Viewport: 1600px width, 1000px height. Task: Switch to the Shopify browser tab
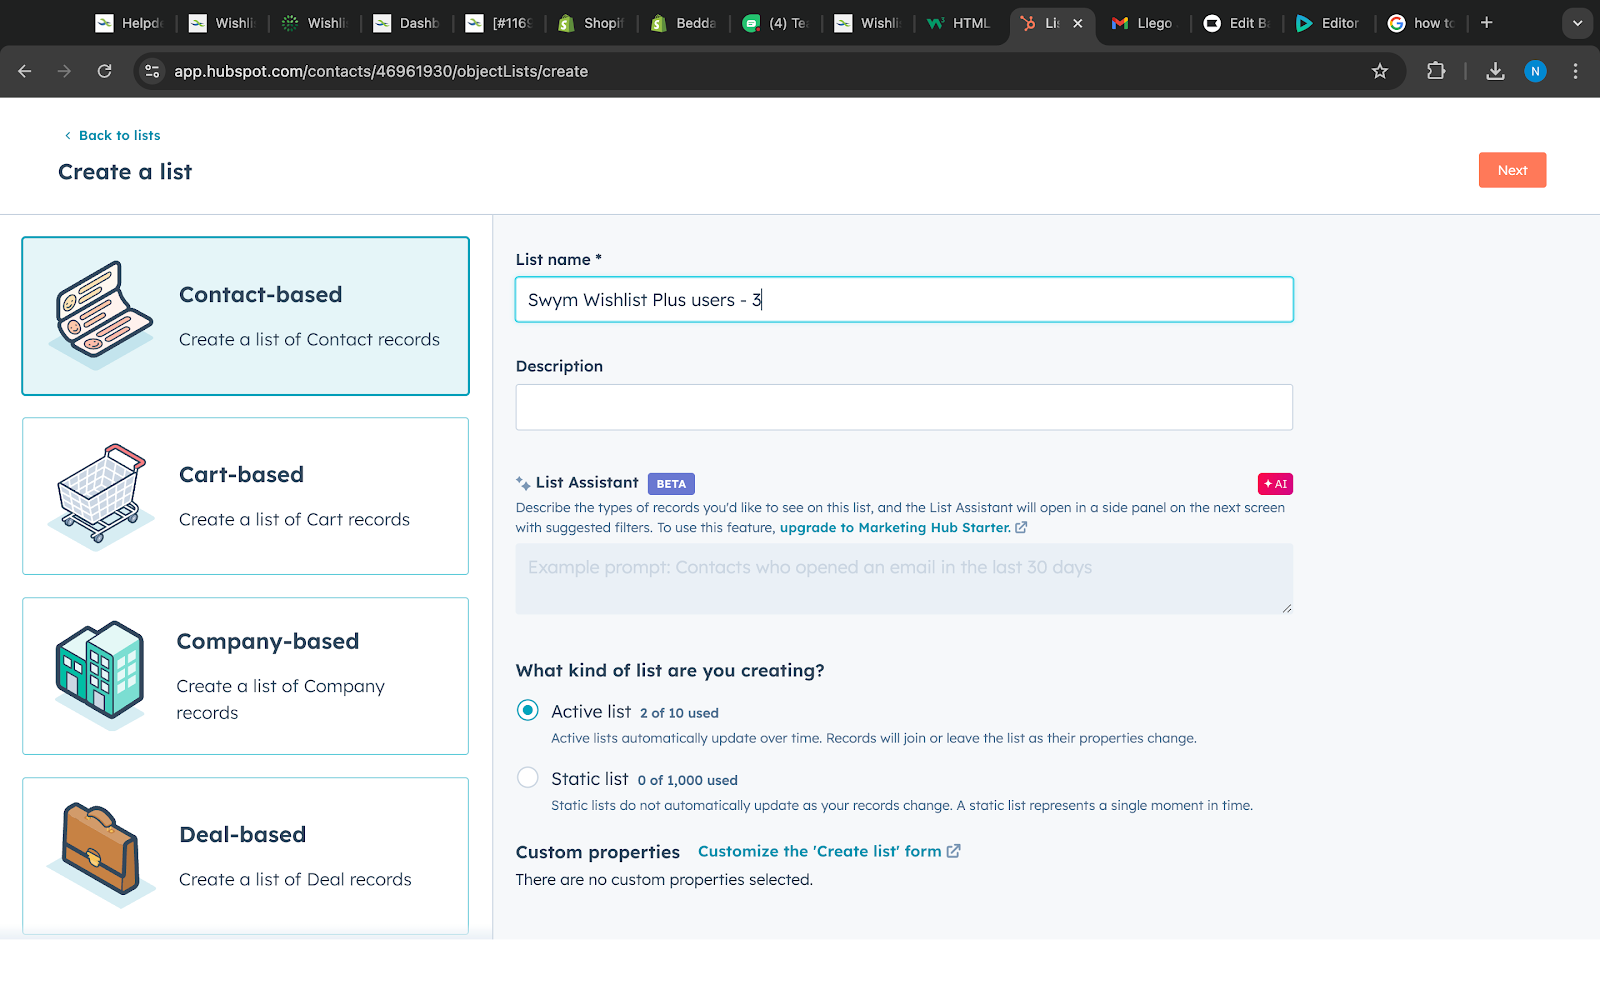coord(591,23)
